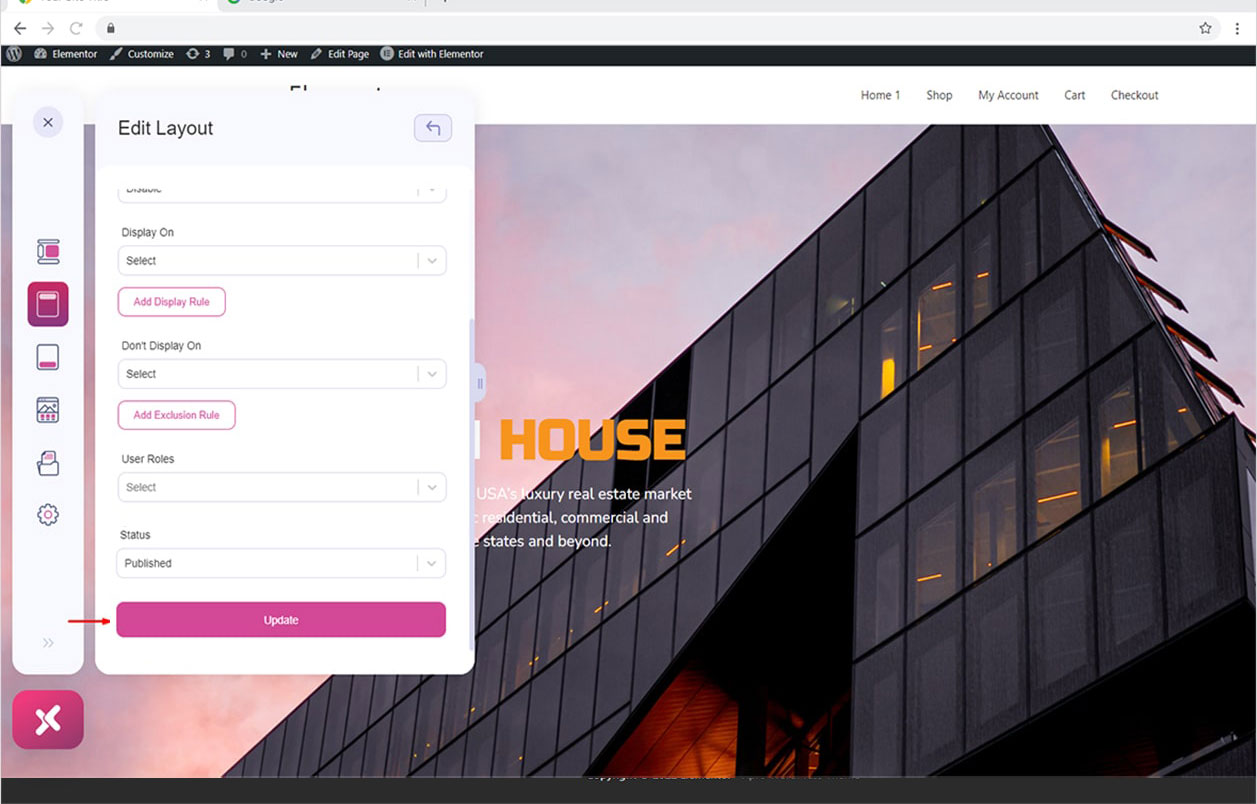1257x804 pixels.
Task: Click the orange HOUSE heading text
Action: 592,440
